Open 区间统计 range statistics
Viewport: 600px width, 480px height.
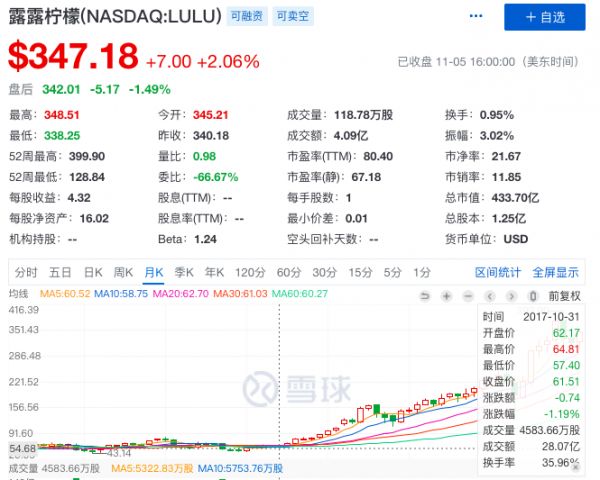pyautogui.click(x=497, y=272)
